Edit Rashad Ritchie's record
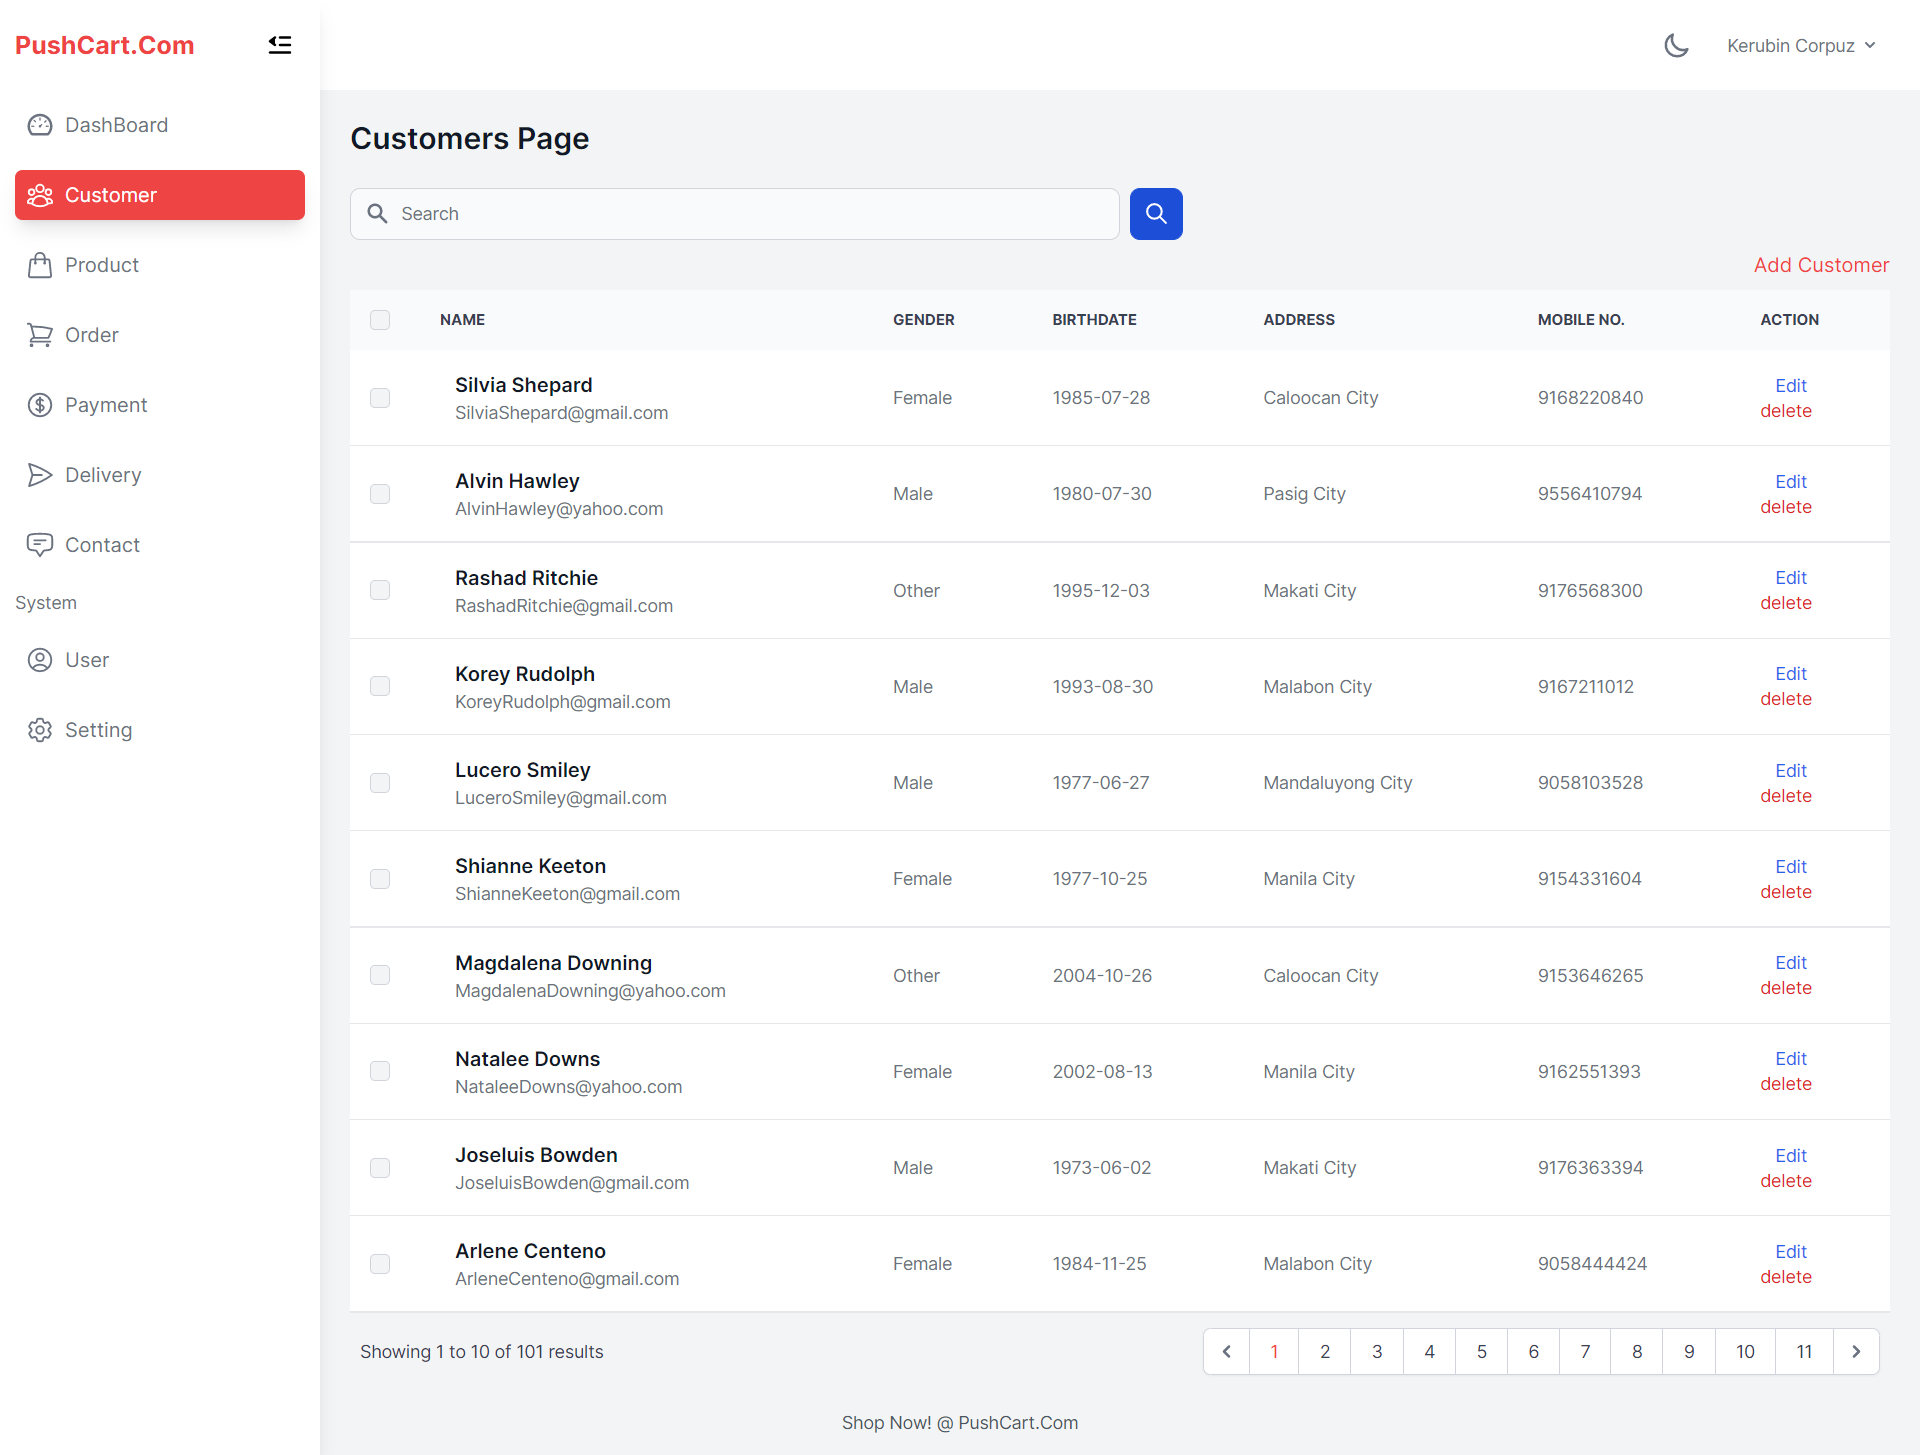The height and width of the screenshot is (1455, 1920). coord(1790,577)
